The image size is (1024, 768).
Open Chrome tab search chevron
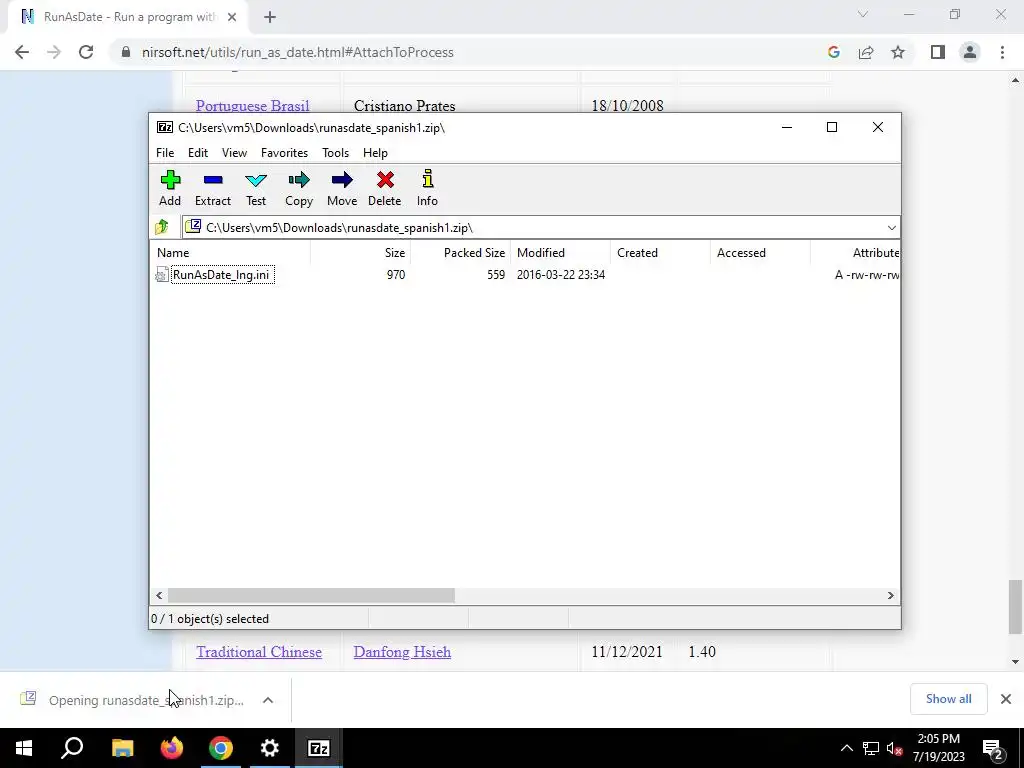[863, 14]
